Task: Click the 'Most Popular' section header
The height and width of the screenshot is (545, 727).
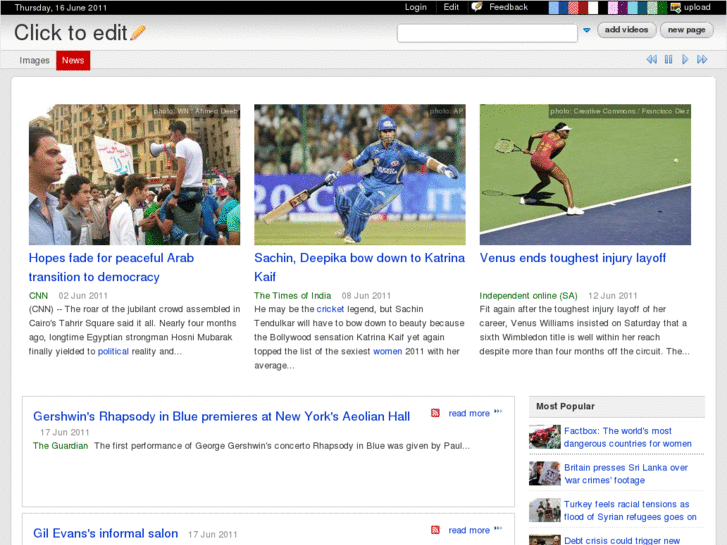Action: (x=617, y=406)
